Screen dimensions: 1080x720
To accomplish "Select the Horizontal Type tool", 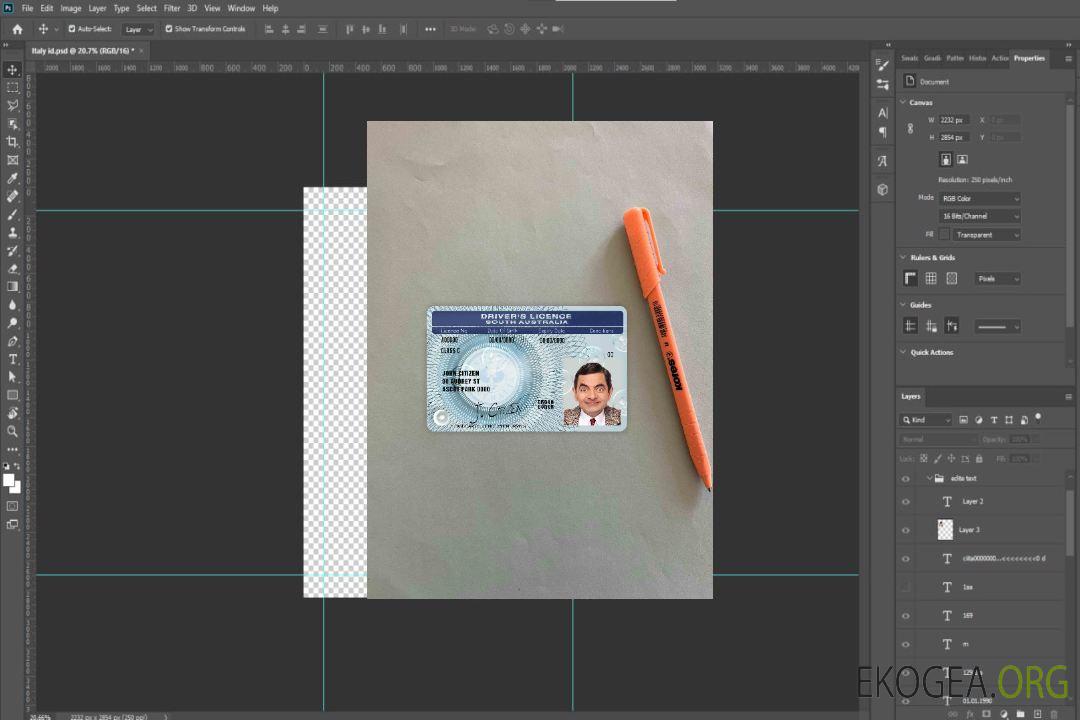I will click(13, 359).
